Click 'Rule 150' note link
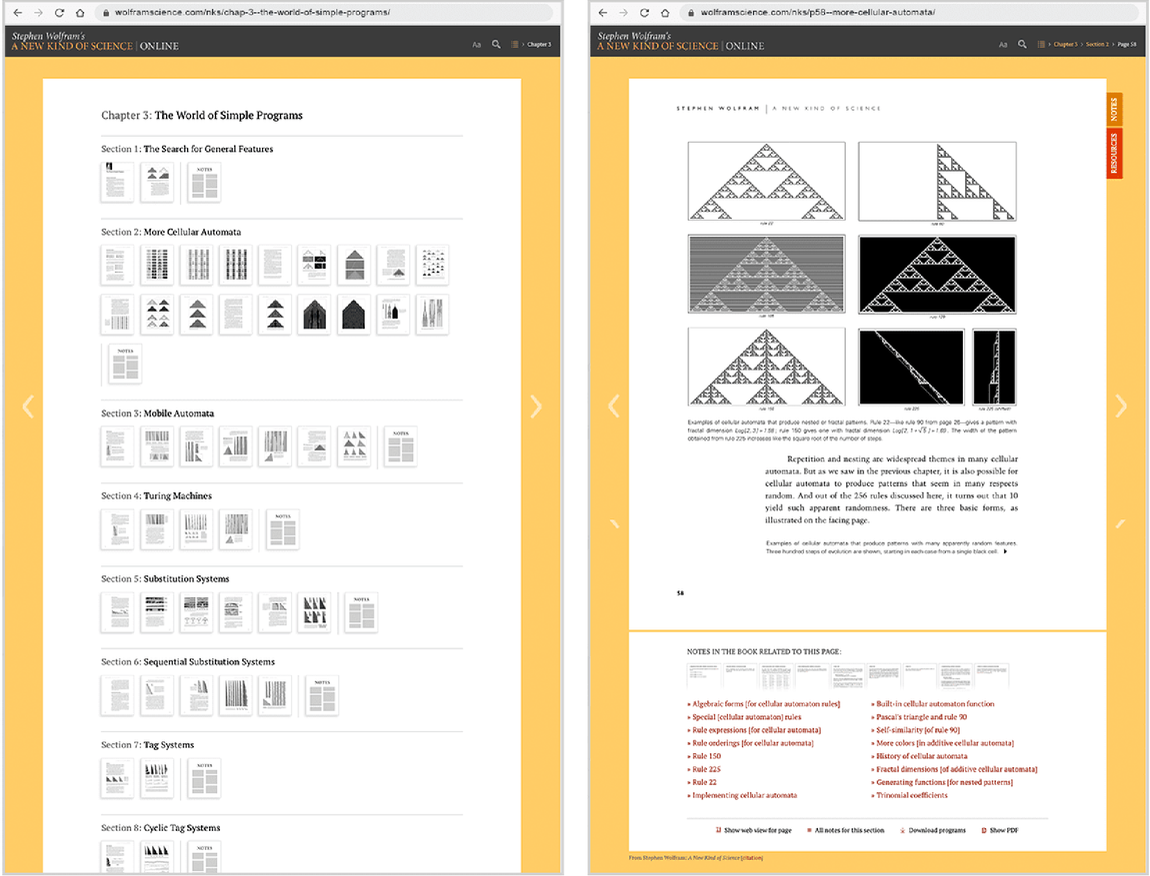 click(707, 756)
